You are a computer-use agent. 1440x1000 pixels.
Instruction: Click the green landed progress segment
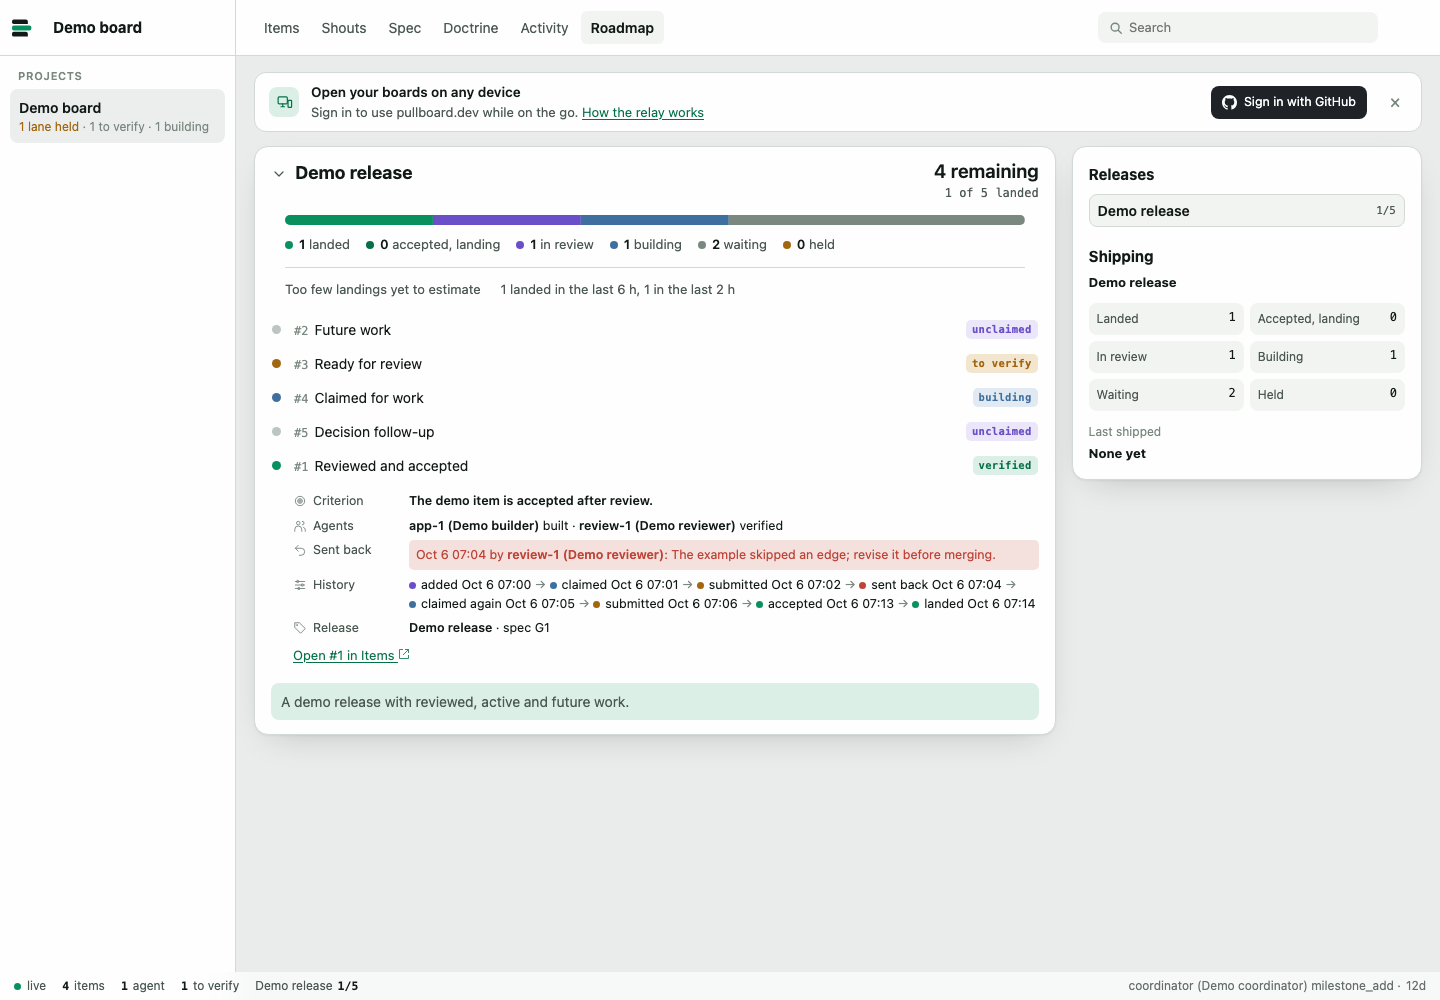(x=359, y=220)
